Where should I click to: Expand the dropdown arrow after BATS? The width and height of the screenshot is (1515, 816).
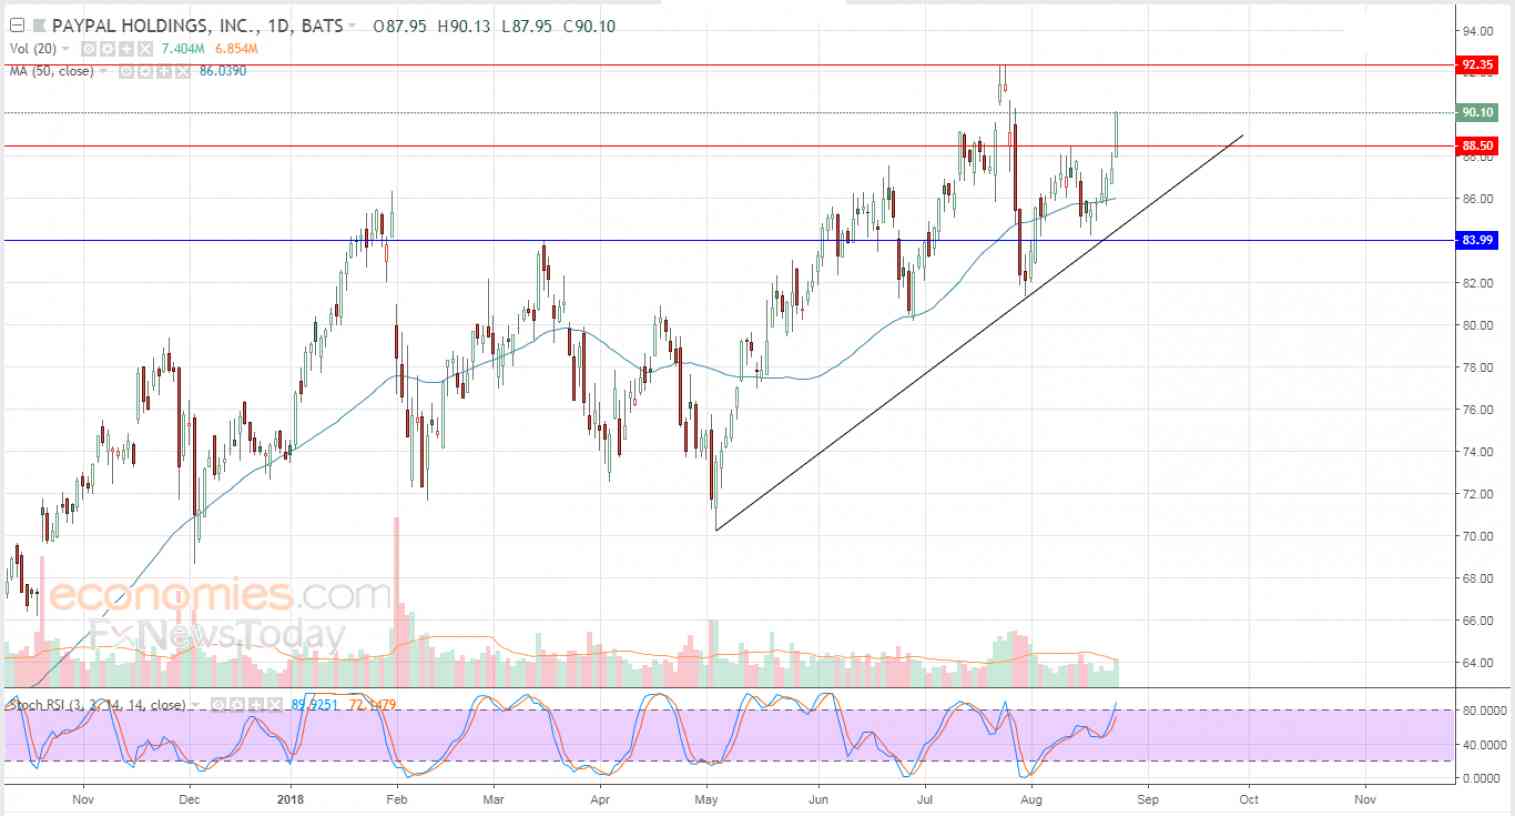coord(353,26)
